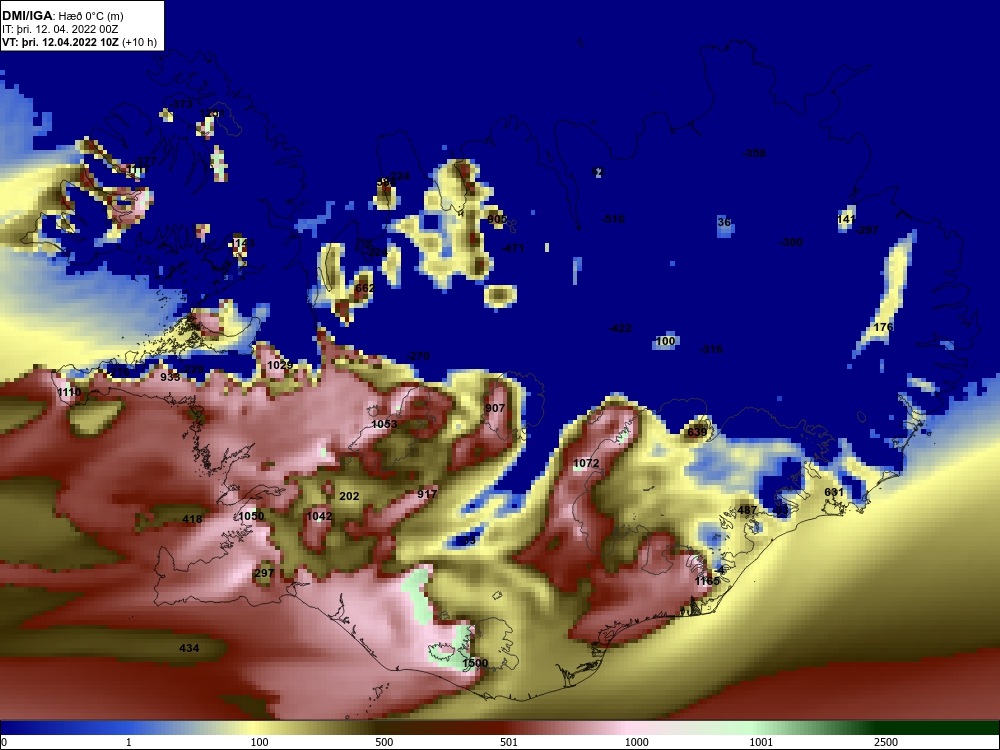Select the initialization line 'IT: þri. 12. 04. 2022 00Z'
The image size is (1000, 750).
(60, 29)
